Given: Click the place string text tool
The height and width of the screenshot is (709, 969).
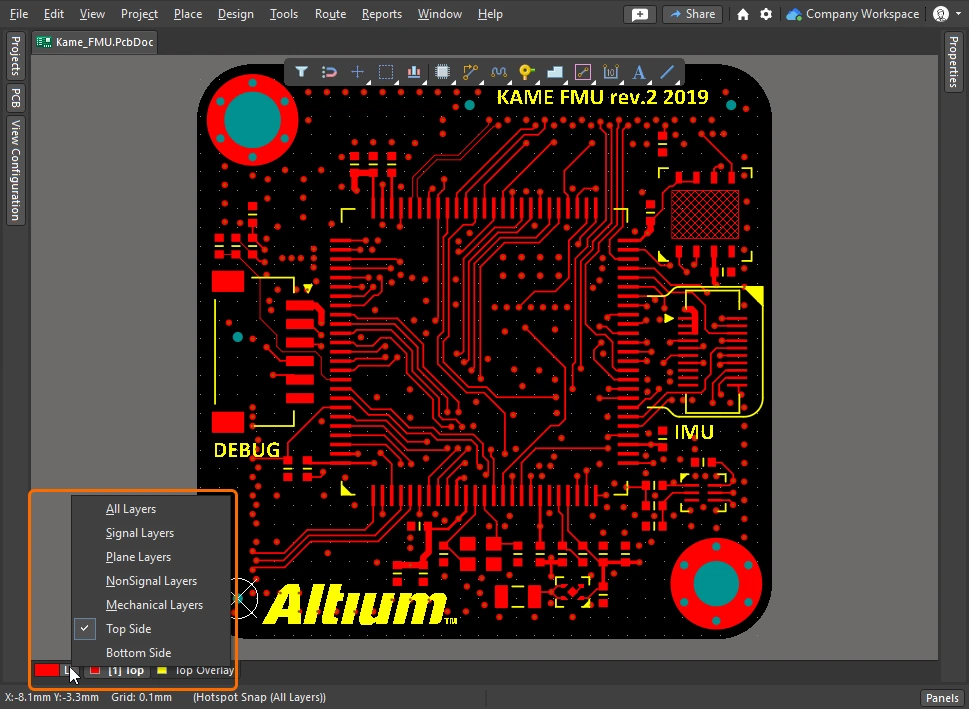Looking at the screenshot, I should 640,72.
